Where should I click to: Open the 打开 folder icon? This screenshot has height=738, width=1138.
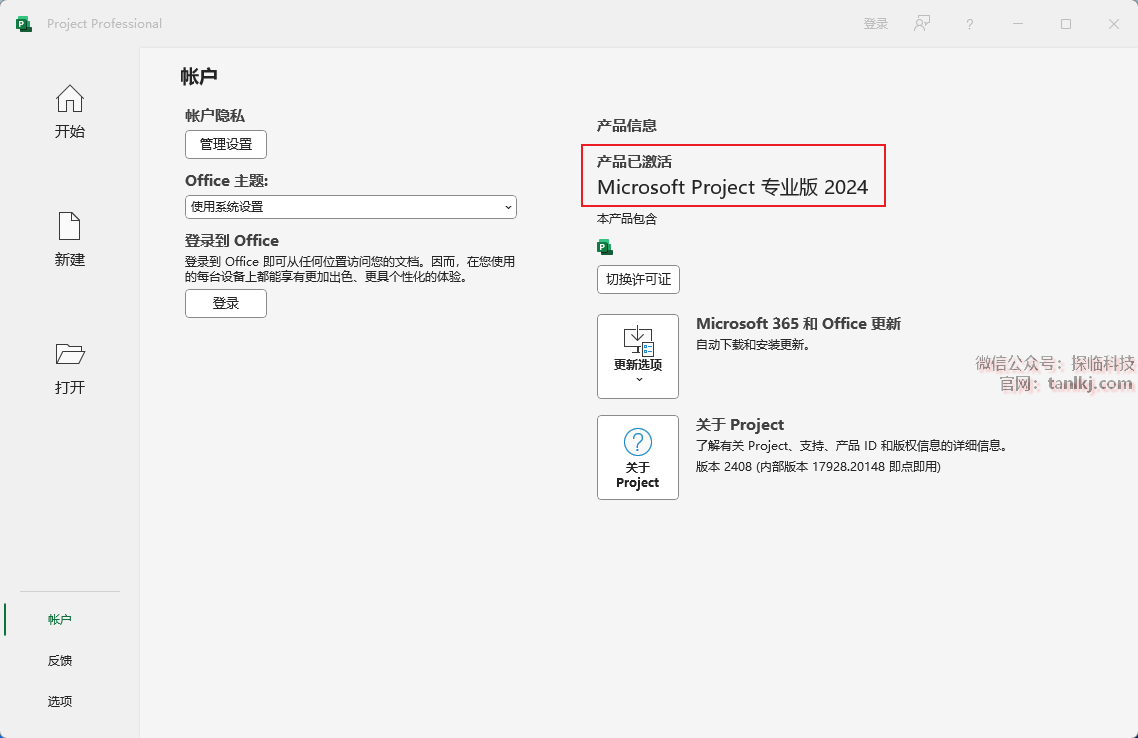tap(70, 354)
